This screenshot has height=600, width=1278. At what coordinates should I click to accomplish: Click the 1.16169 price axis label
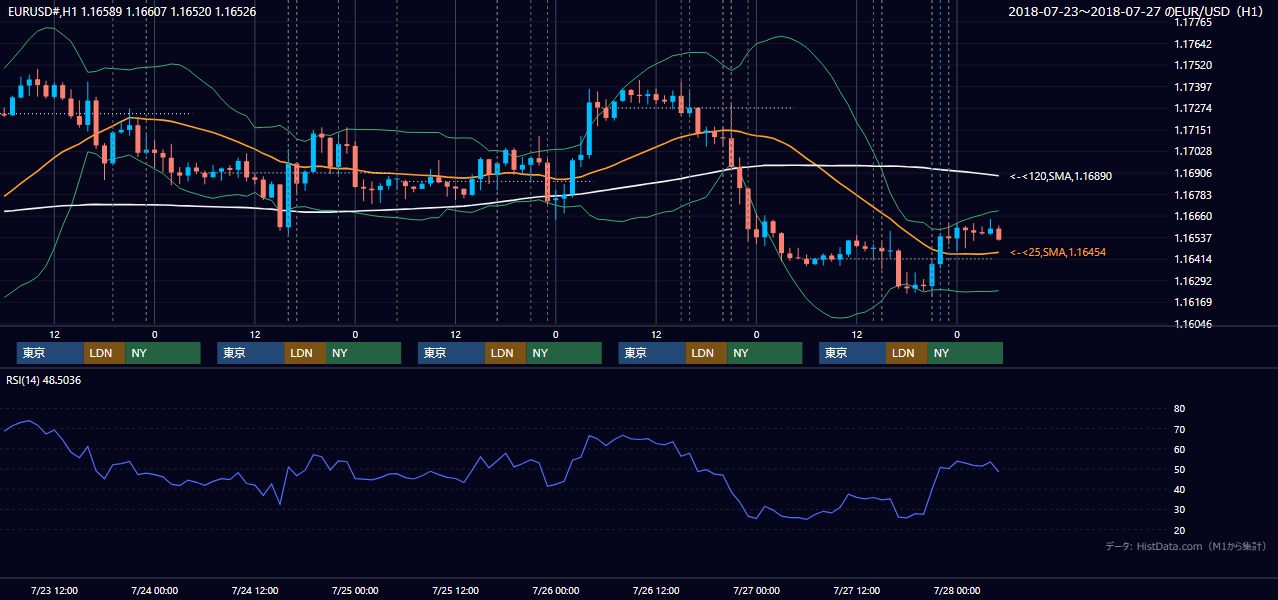point(1193,302)
